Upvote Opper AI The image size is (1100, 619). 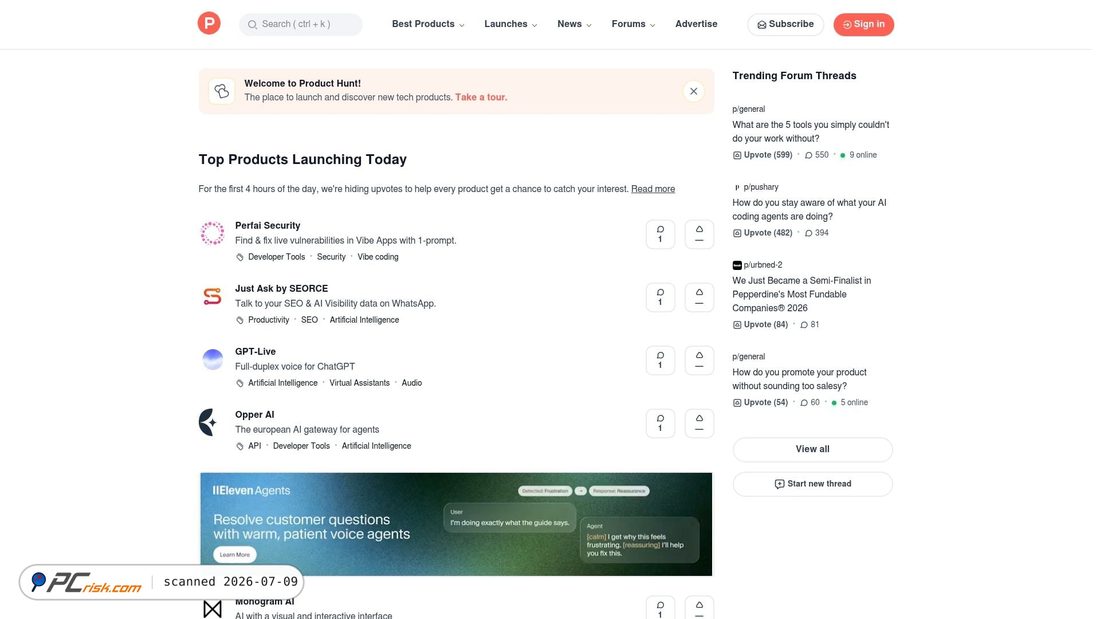point(699,424)
